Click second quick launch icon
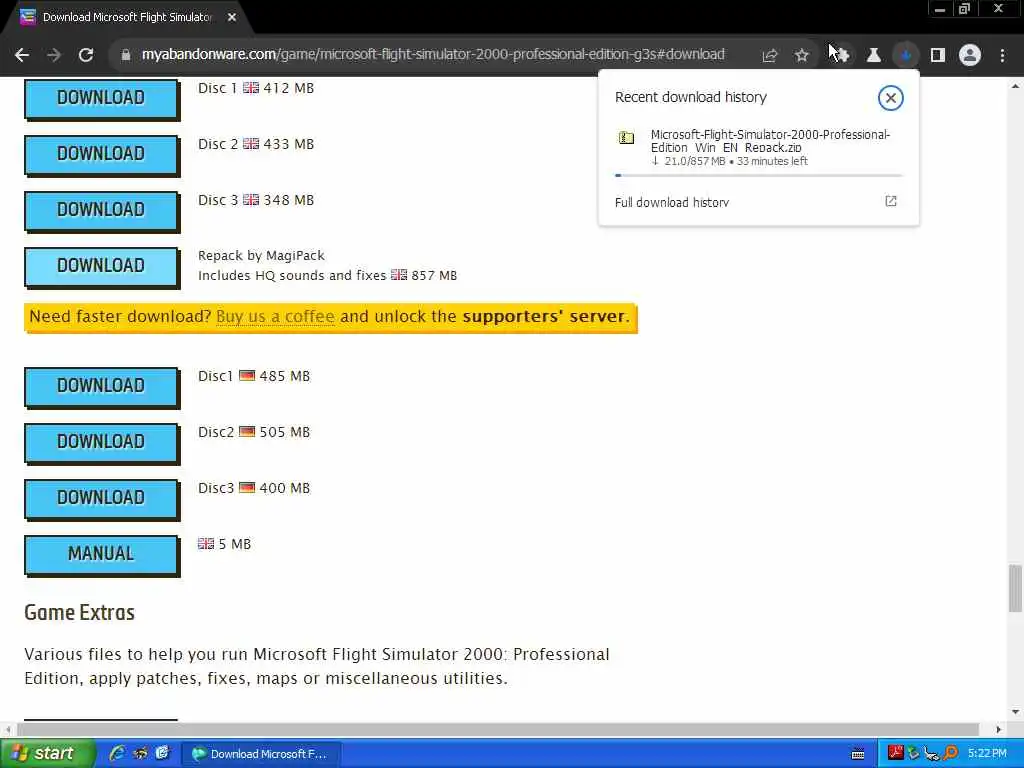Viewport: 1024px width, 768px height. 140,754
